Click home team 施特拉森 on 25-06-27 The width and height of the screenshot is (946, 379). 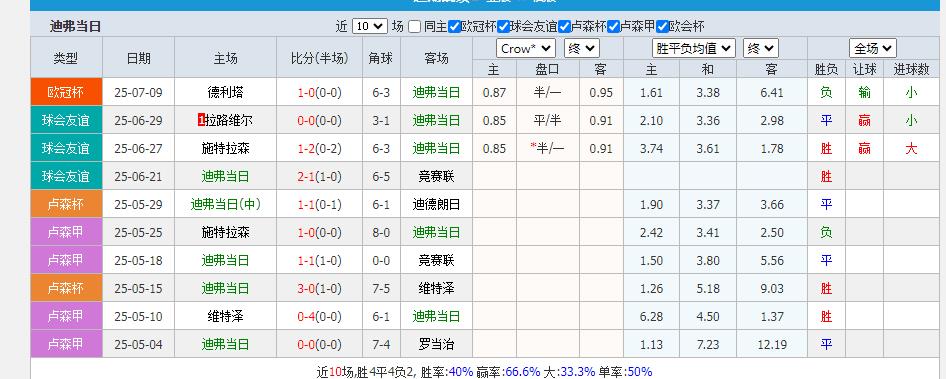(x=225, y=148)
